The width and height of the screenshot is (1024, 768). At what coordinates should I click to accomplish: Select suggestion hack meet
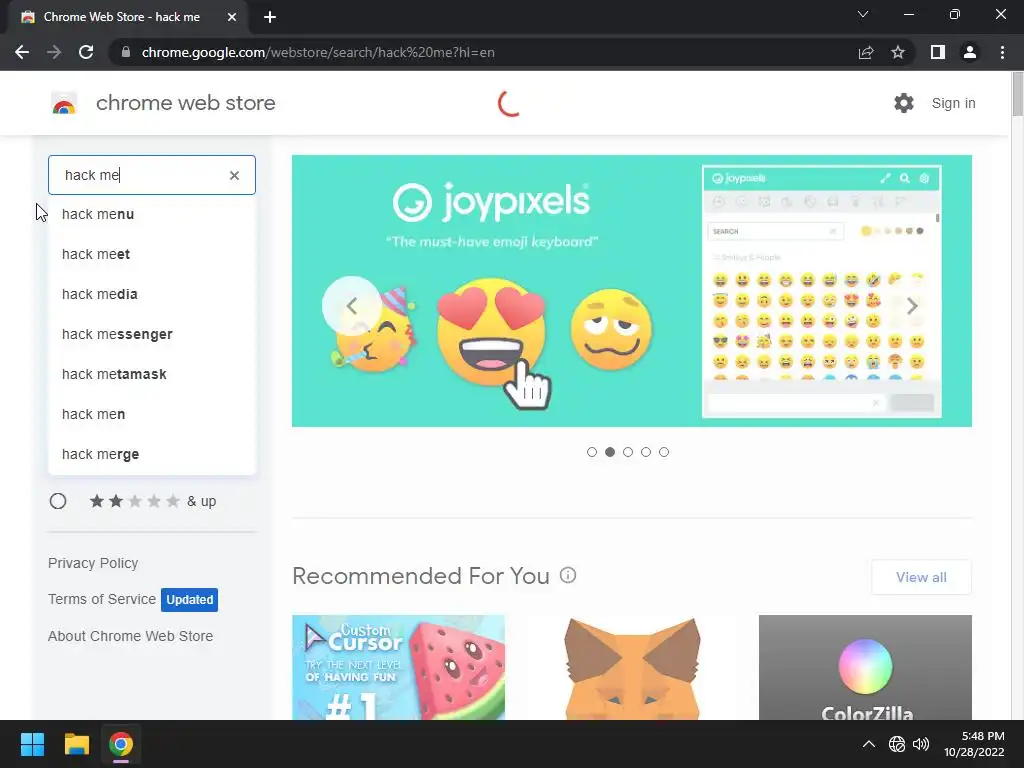[x=152, y=254]
